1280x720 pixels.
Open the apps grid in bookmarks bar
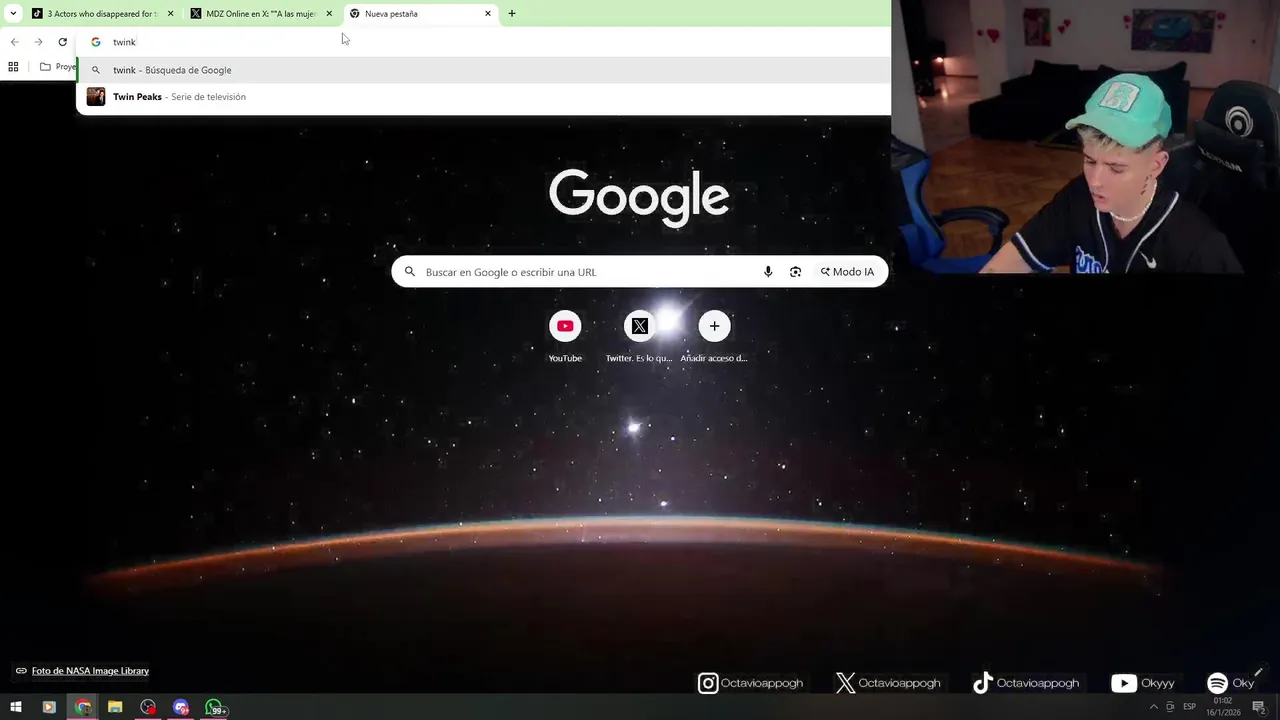[x=13, y=67]
